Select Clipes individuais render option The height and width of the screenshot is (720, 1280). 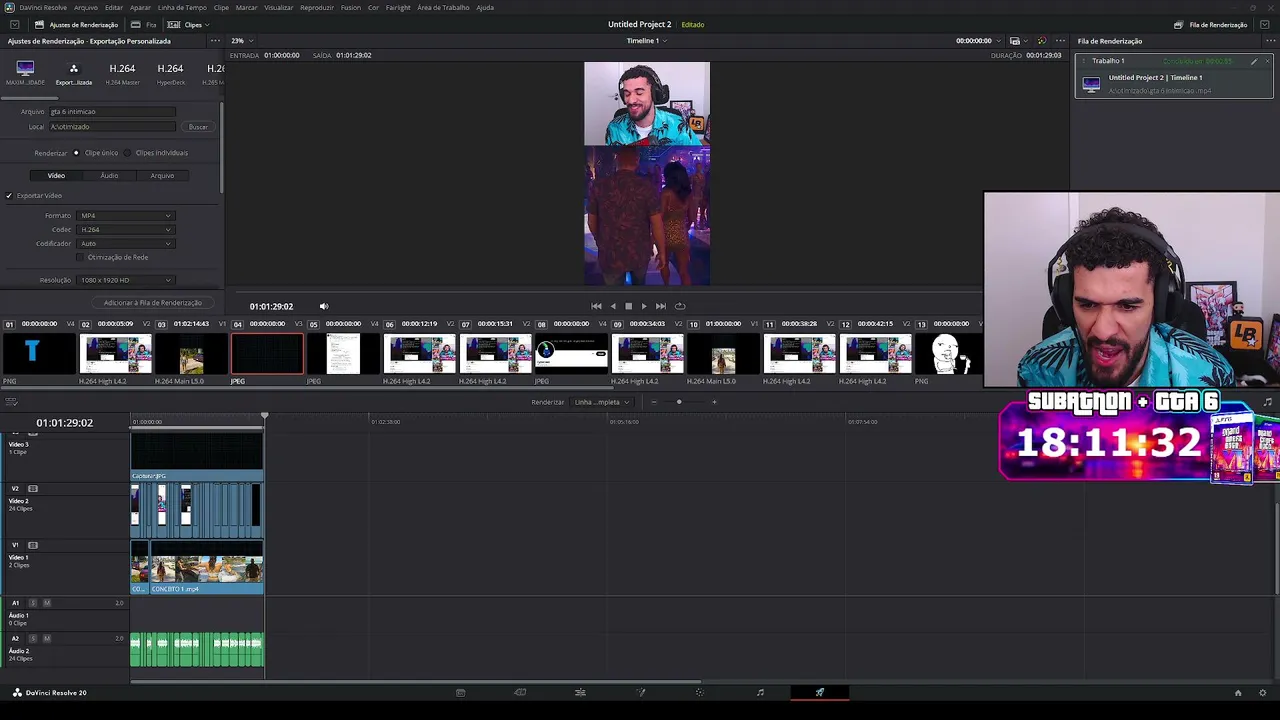(127, 153)
